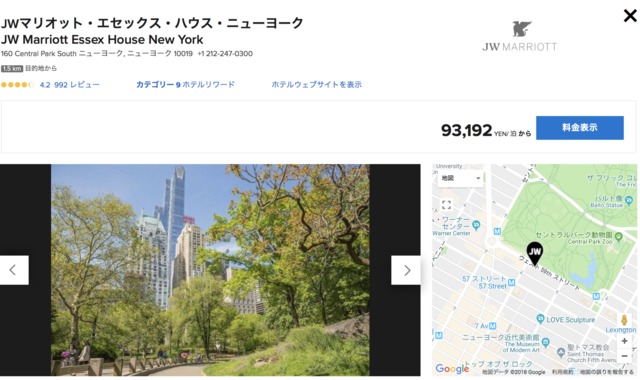This screenshot has width=640, height=380.
Task: Open the カテゴリー9 ホテルリワード link
Action: [x=185, y=84]
